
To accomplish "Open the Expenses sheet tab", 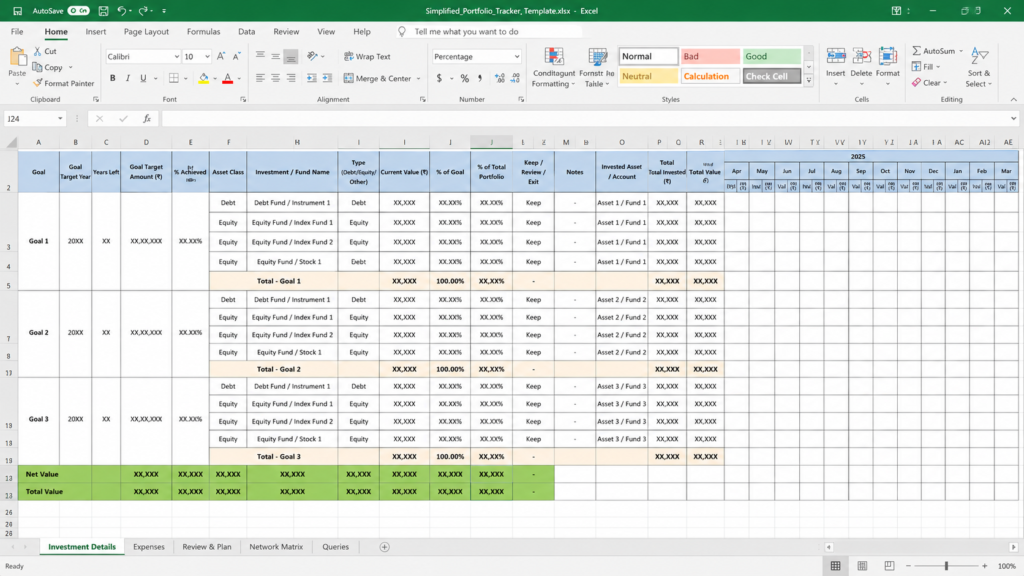I will tap(149, 547).
